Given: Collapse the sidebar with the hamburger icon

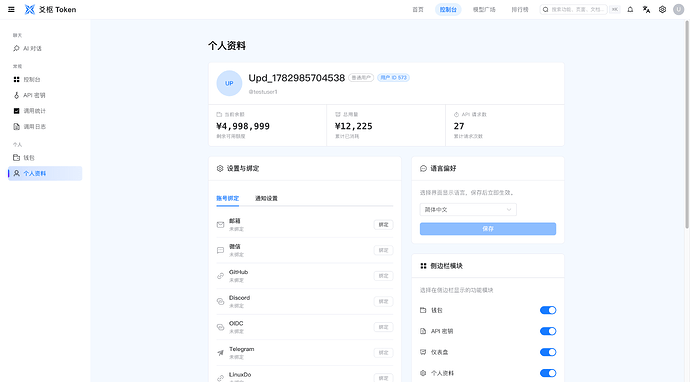Looking at the screenshot, I should pos(11,9).
